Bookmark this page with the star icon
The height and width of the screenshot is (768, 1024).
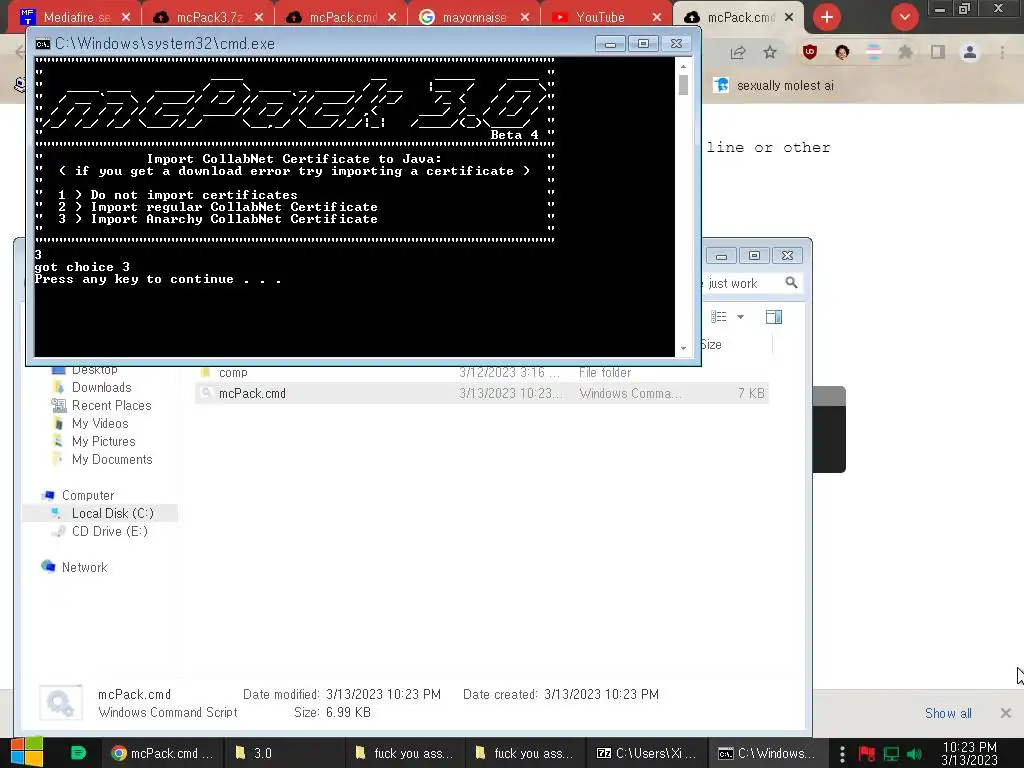[x=770, y=52]
